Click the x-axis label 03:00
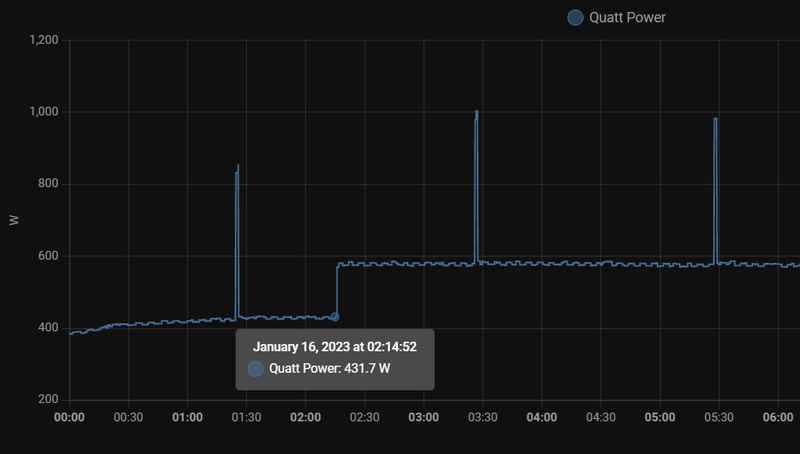 pos(423,417)
